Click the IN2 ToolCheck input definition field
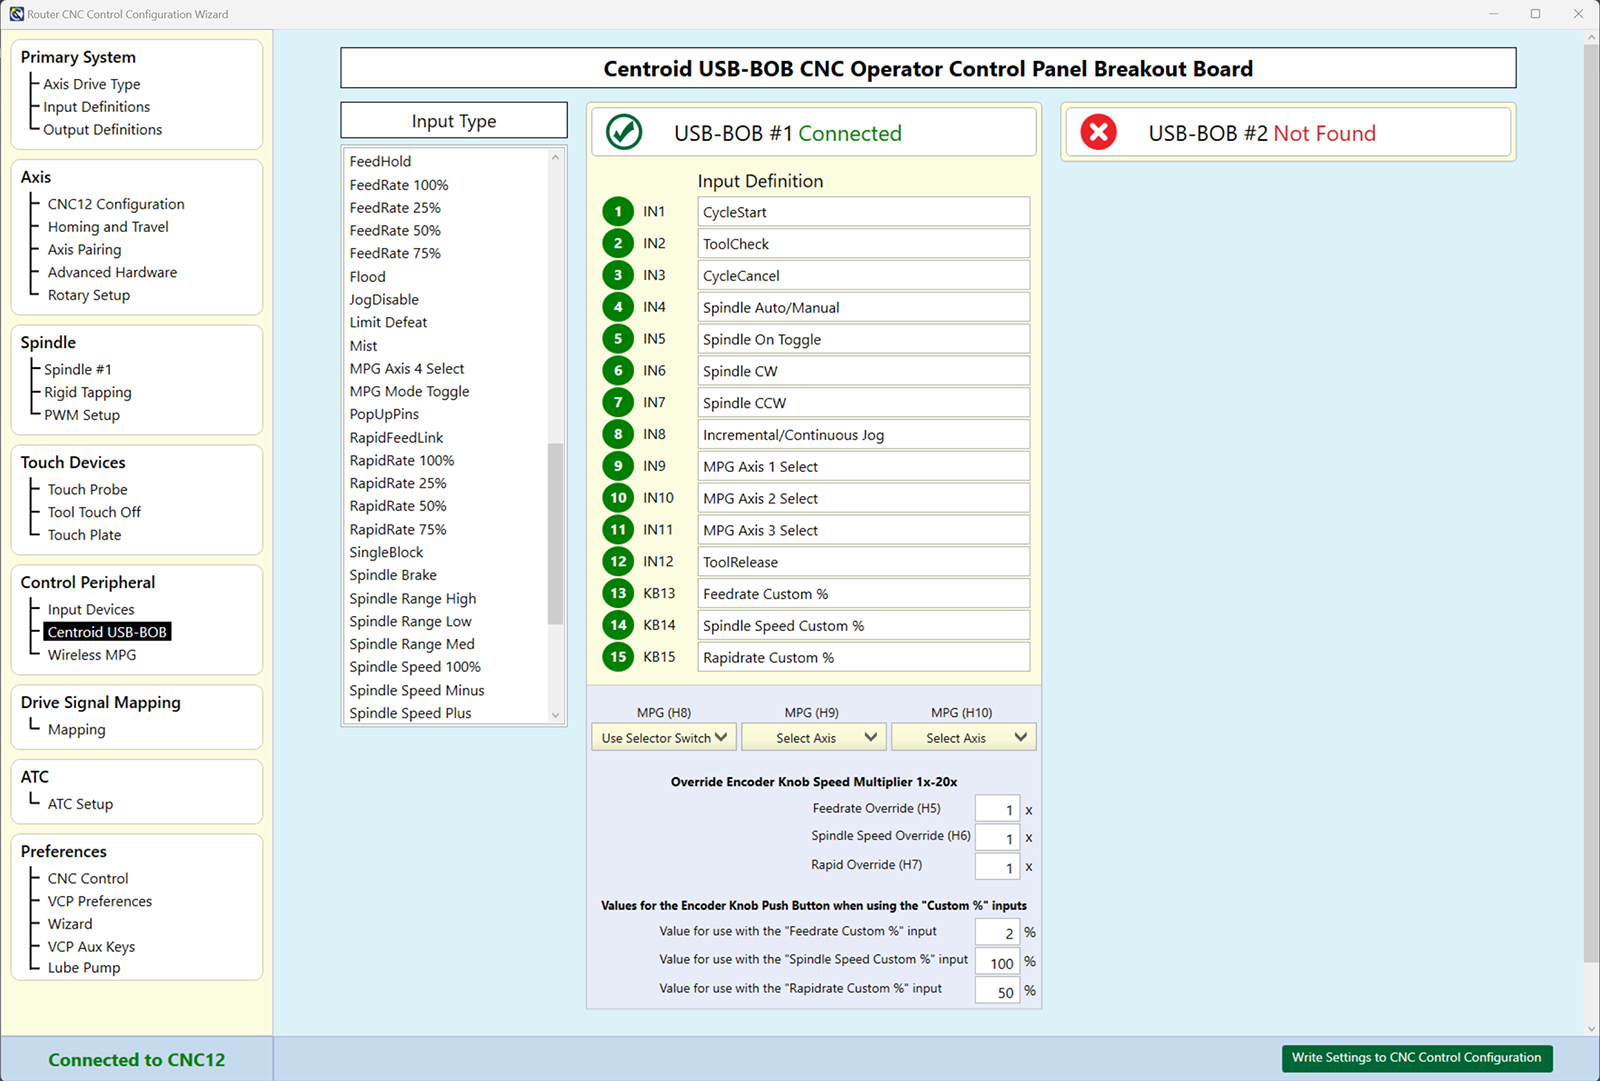 click(x=863, y=244)
